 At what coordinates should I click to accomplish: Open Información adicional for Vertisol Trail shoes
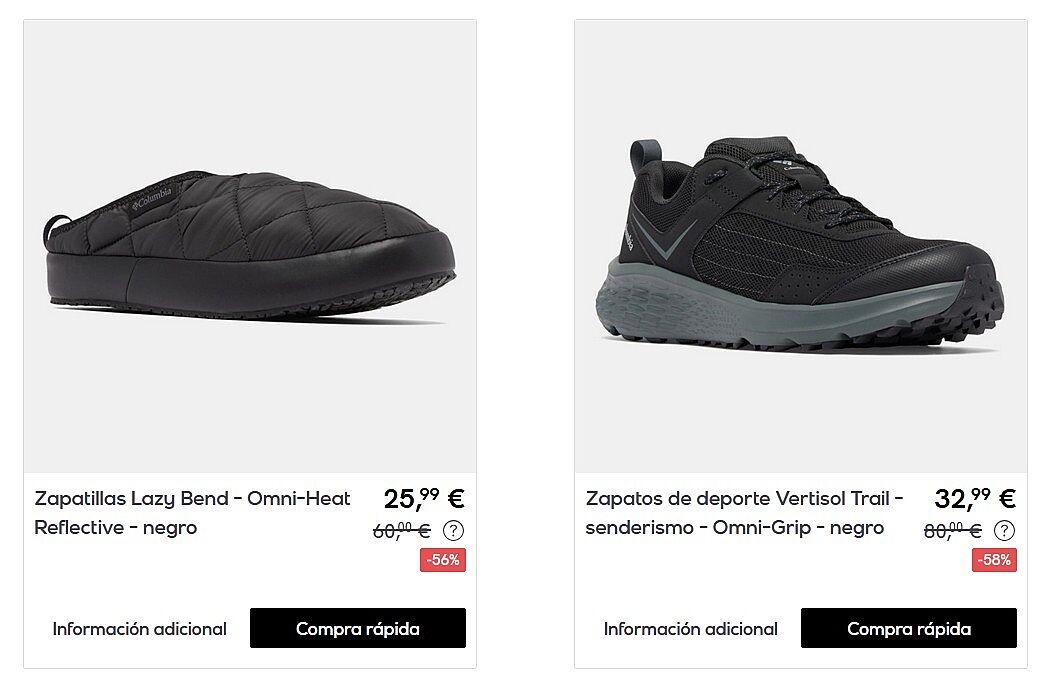click(690, 629)
